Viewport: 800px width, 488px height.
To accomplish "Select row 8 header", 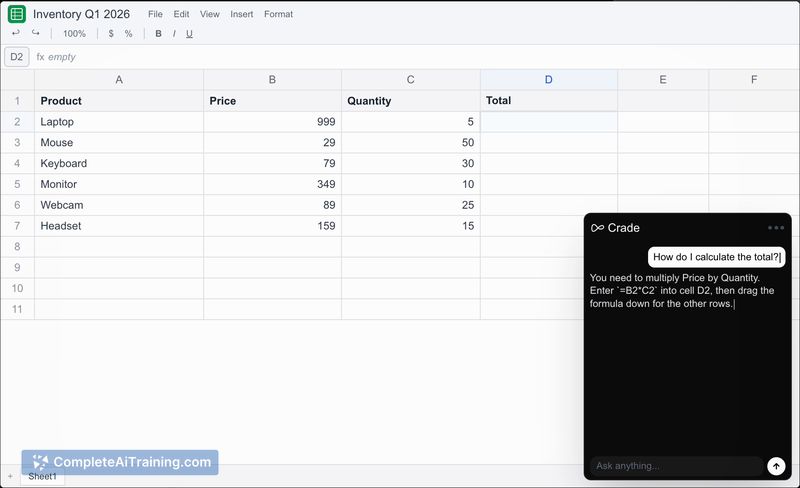I will [17, 247].
